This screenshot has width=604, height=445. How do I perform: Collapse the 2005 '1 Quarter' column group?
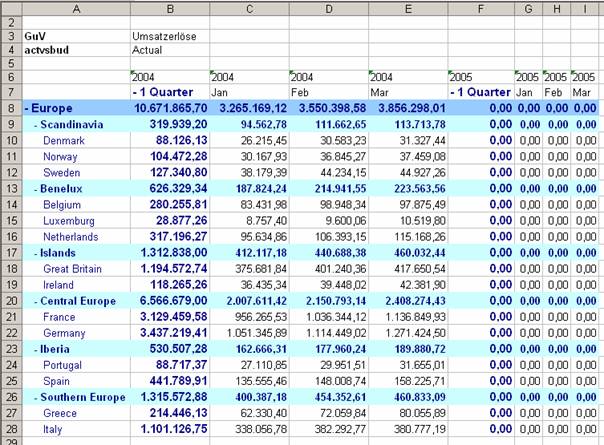453,92
